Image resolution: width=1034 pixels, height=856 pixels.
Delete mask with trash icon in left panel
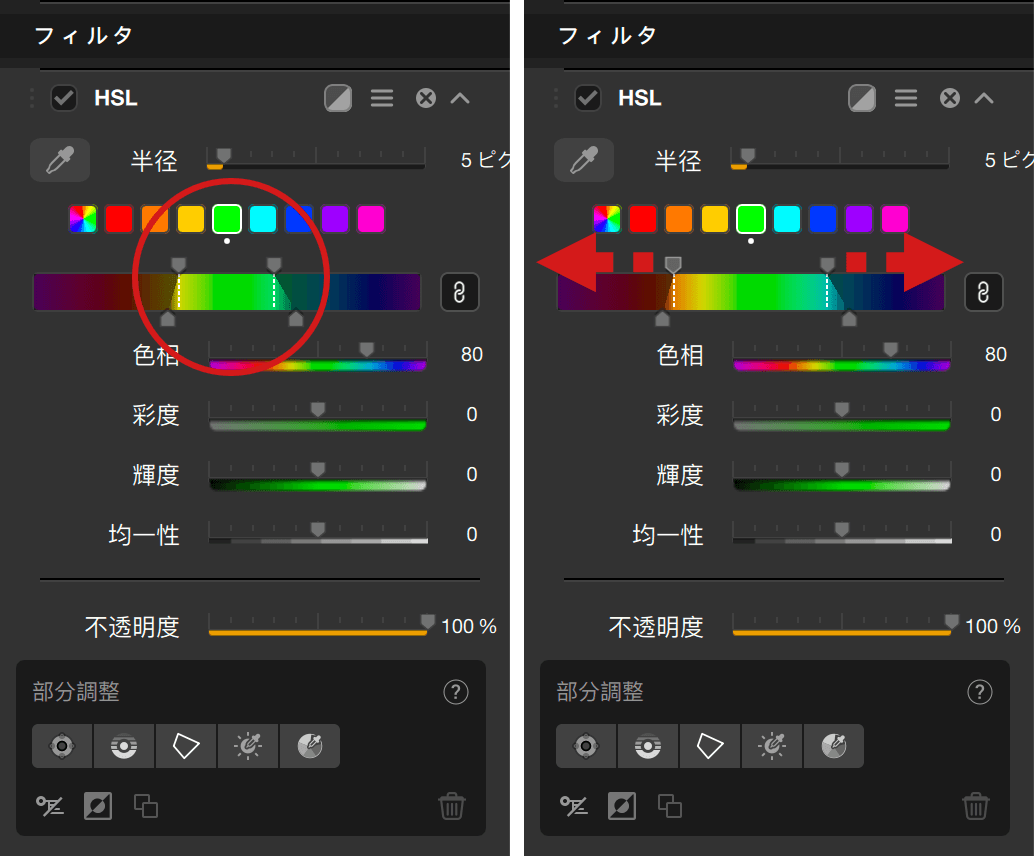[x=452, y=806]
